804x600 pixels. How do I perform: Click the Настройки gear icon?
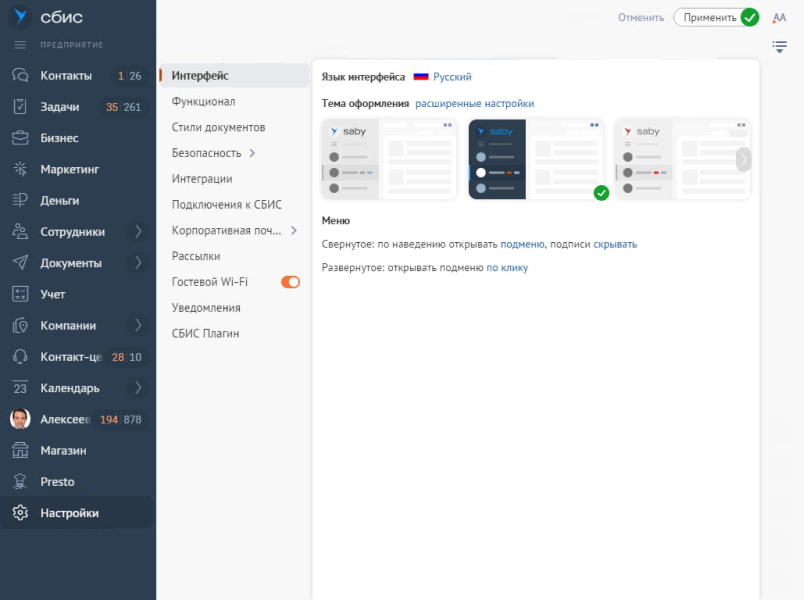20,513
